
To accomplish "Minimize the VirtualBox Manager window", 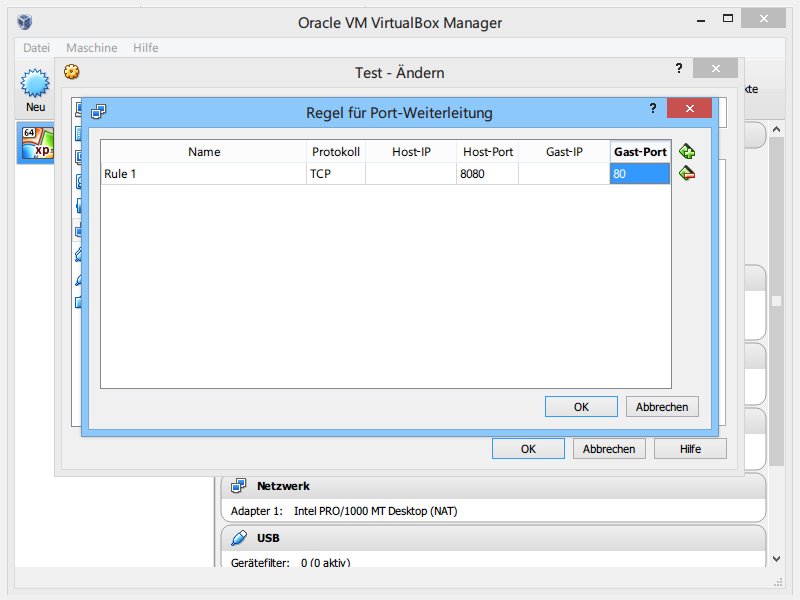I will click(x=701, y=20).
